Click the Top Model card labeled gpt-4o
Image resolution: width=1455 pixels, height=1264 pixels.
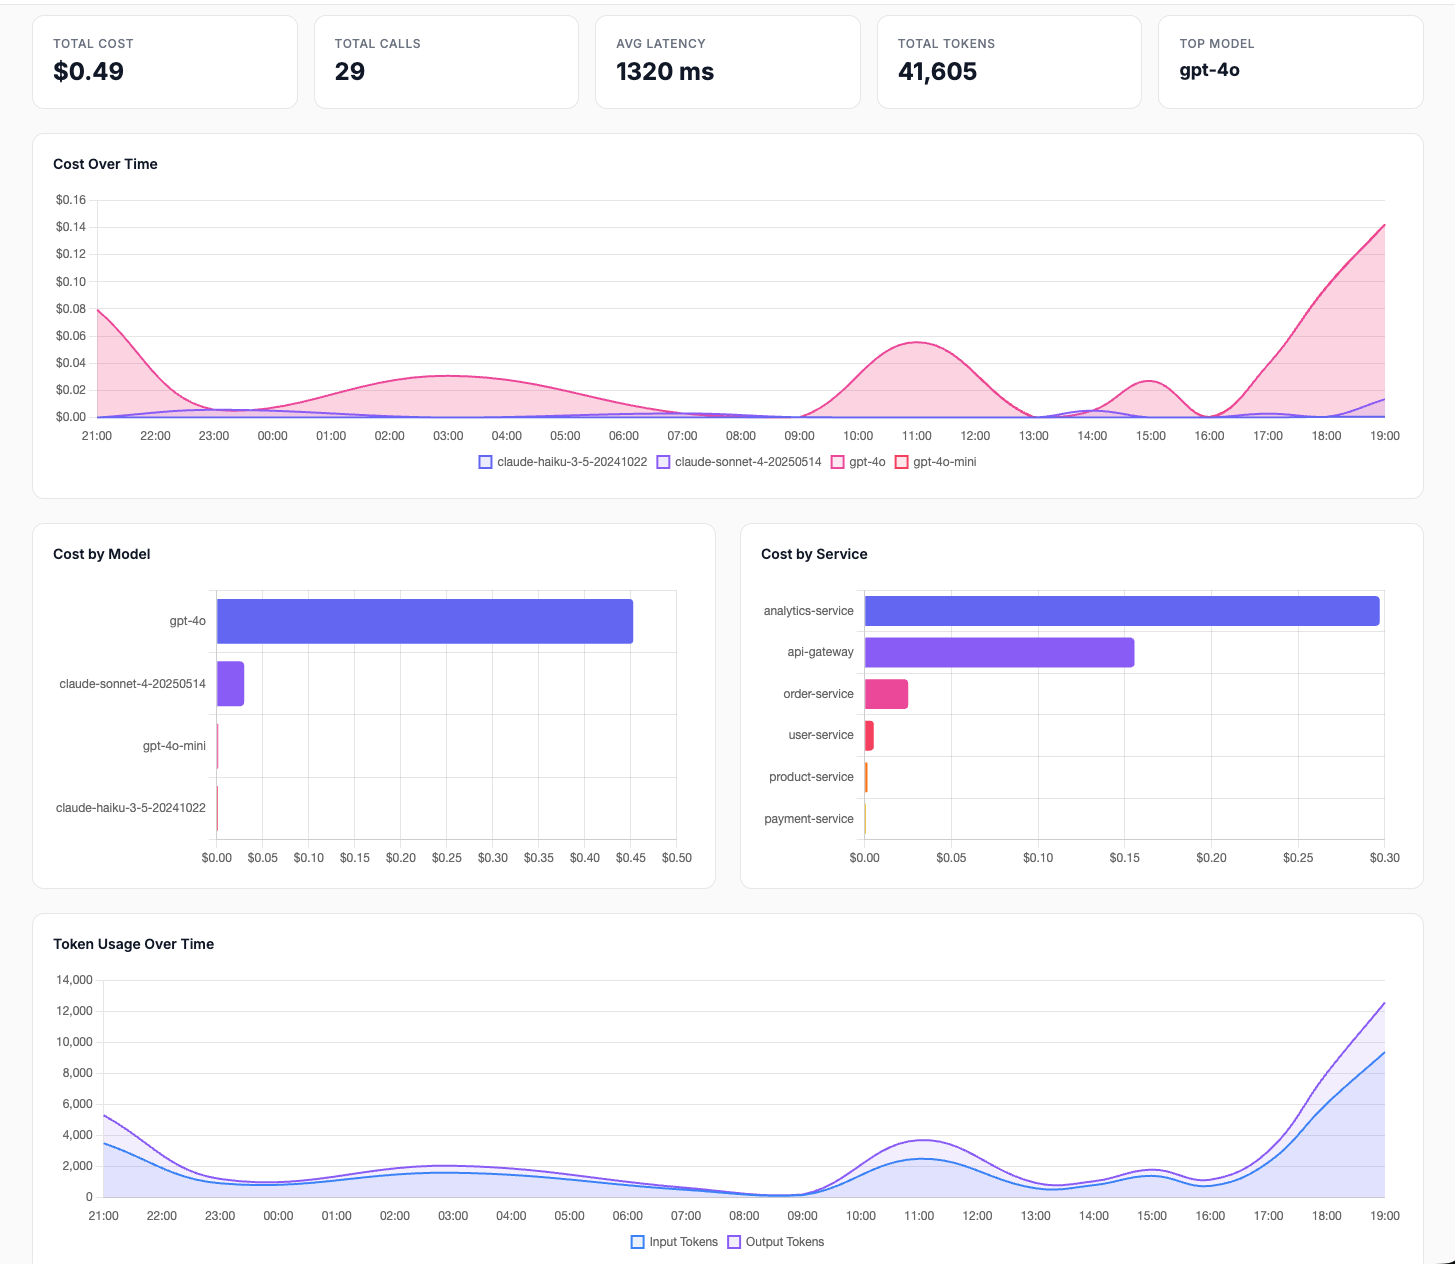tap(1290, 61)
